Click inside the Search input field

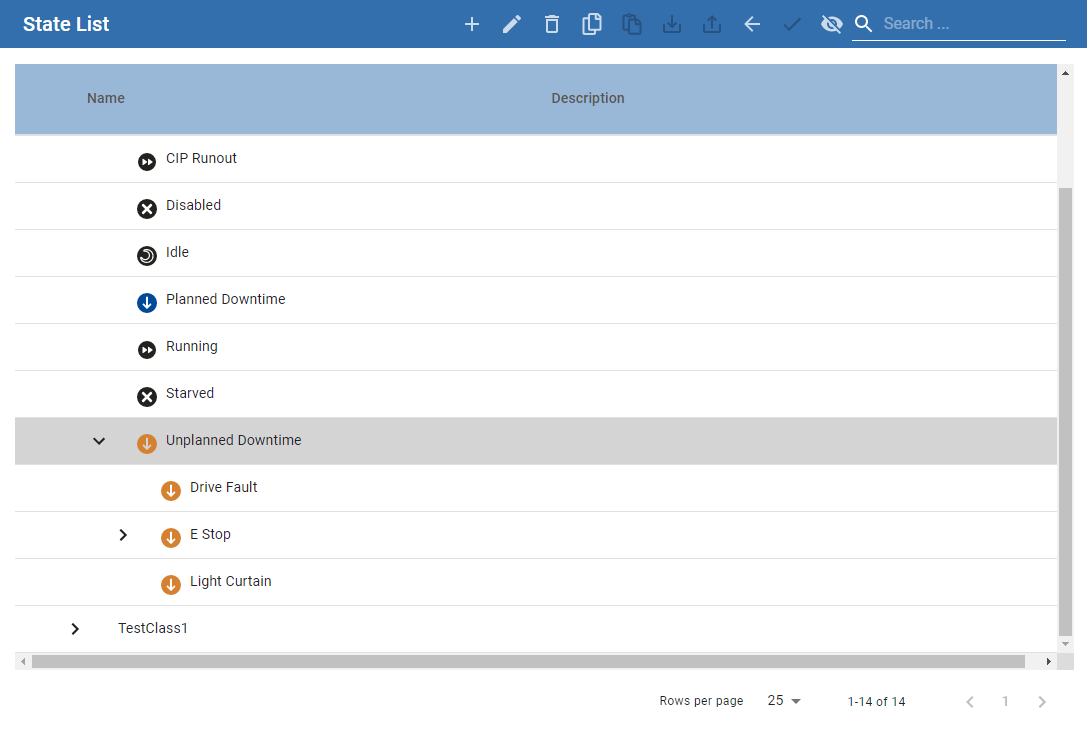[x=972, y=24]
